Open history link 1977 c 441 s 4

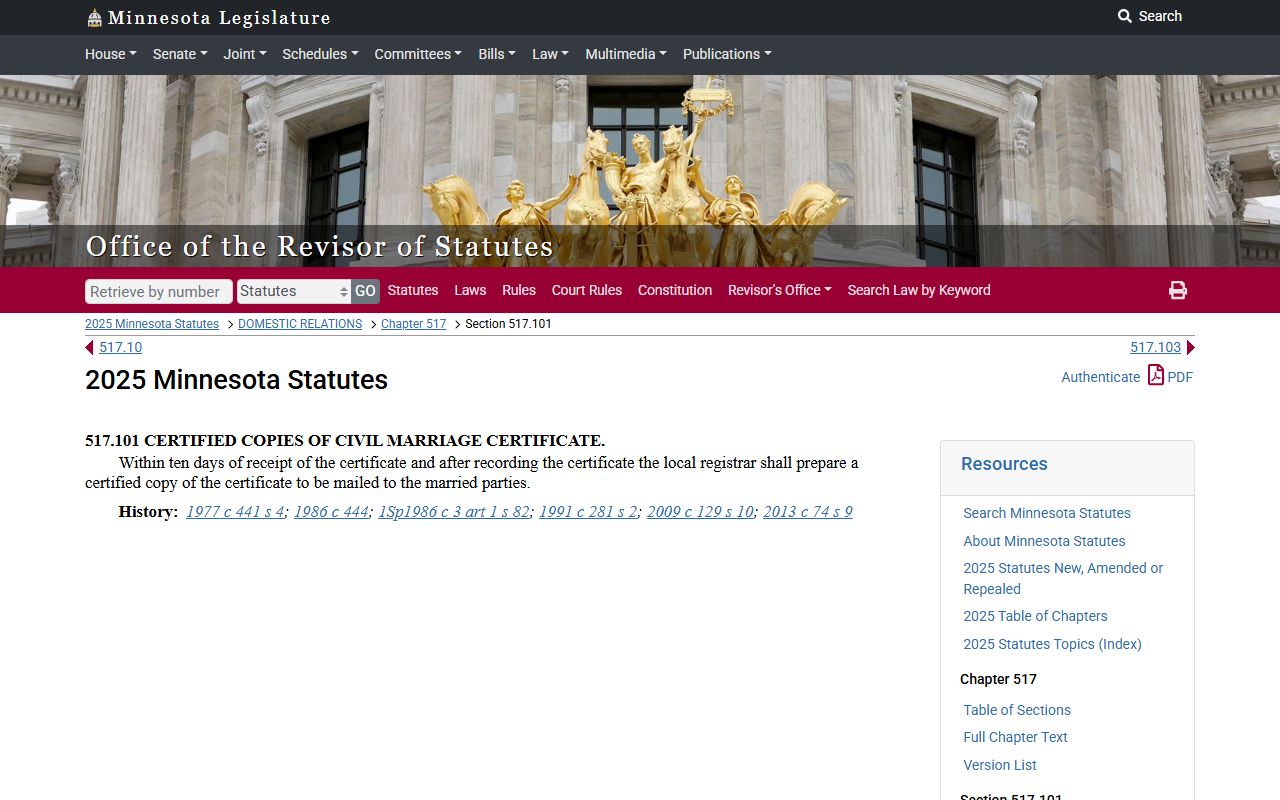pyautogui.click(x=235, y=512)
